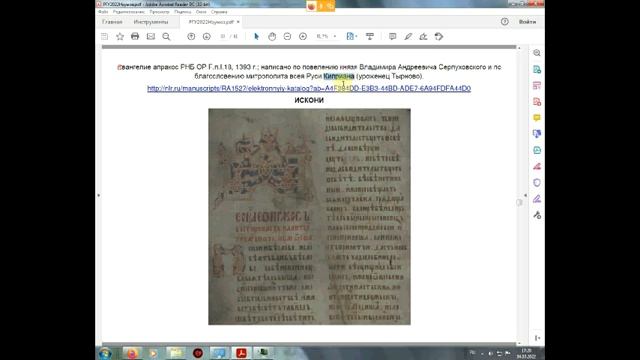The image size is (640, 360).
Task: Open the search tool in right panel
Action: click(537, 53)
